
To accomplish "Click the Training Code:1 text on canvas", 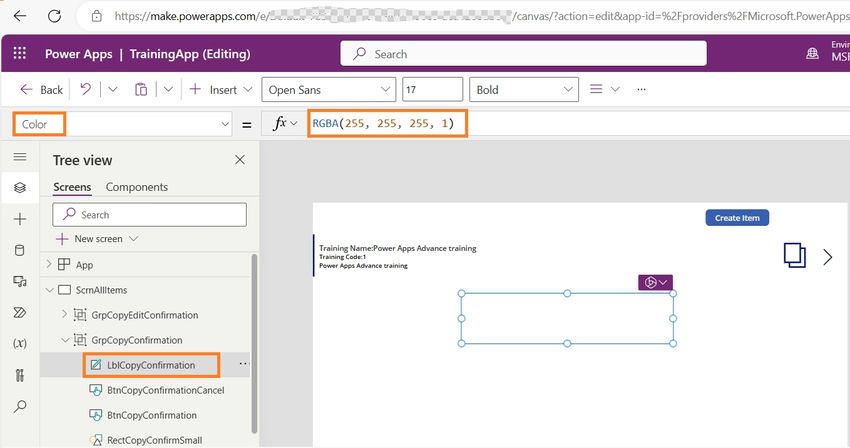I will [342, 257].
